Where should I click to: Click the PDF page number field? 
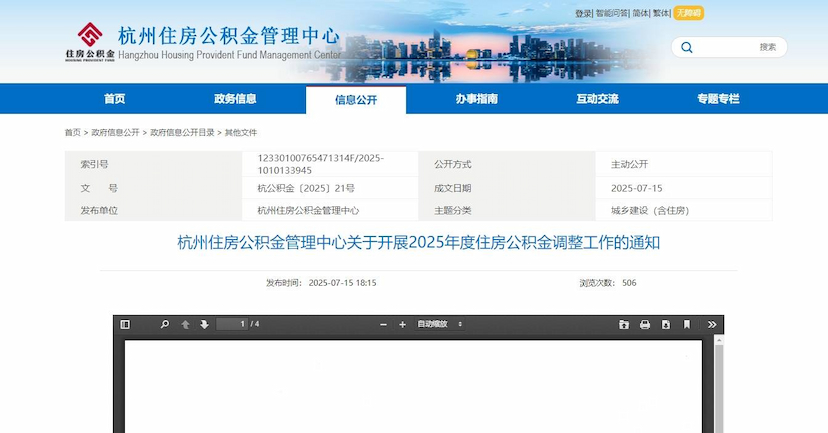(232, 324)
